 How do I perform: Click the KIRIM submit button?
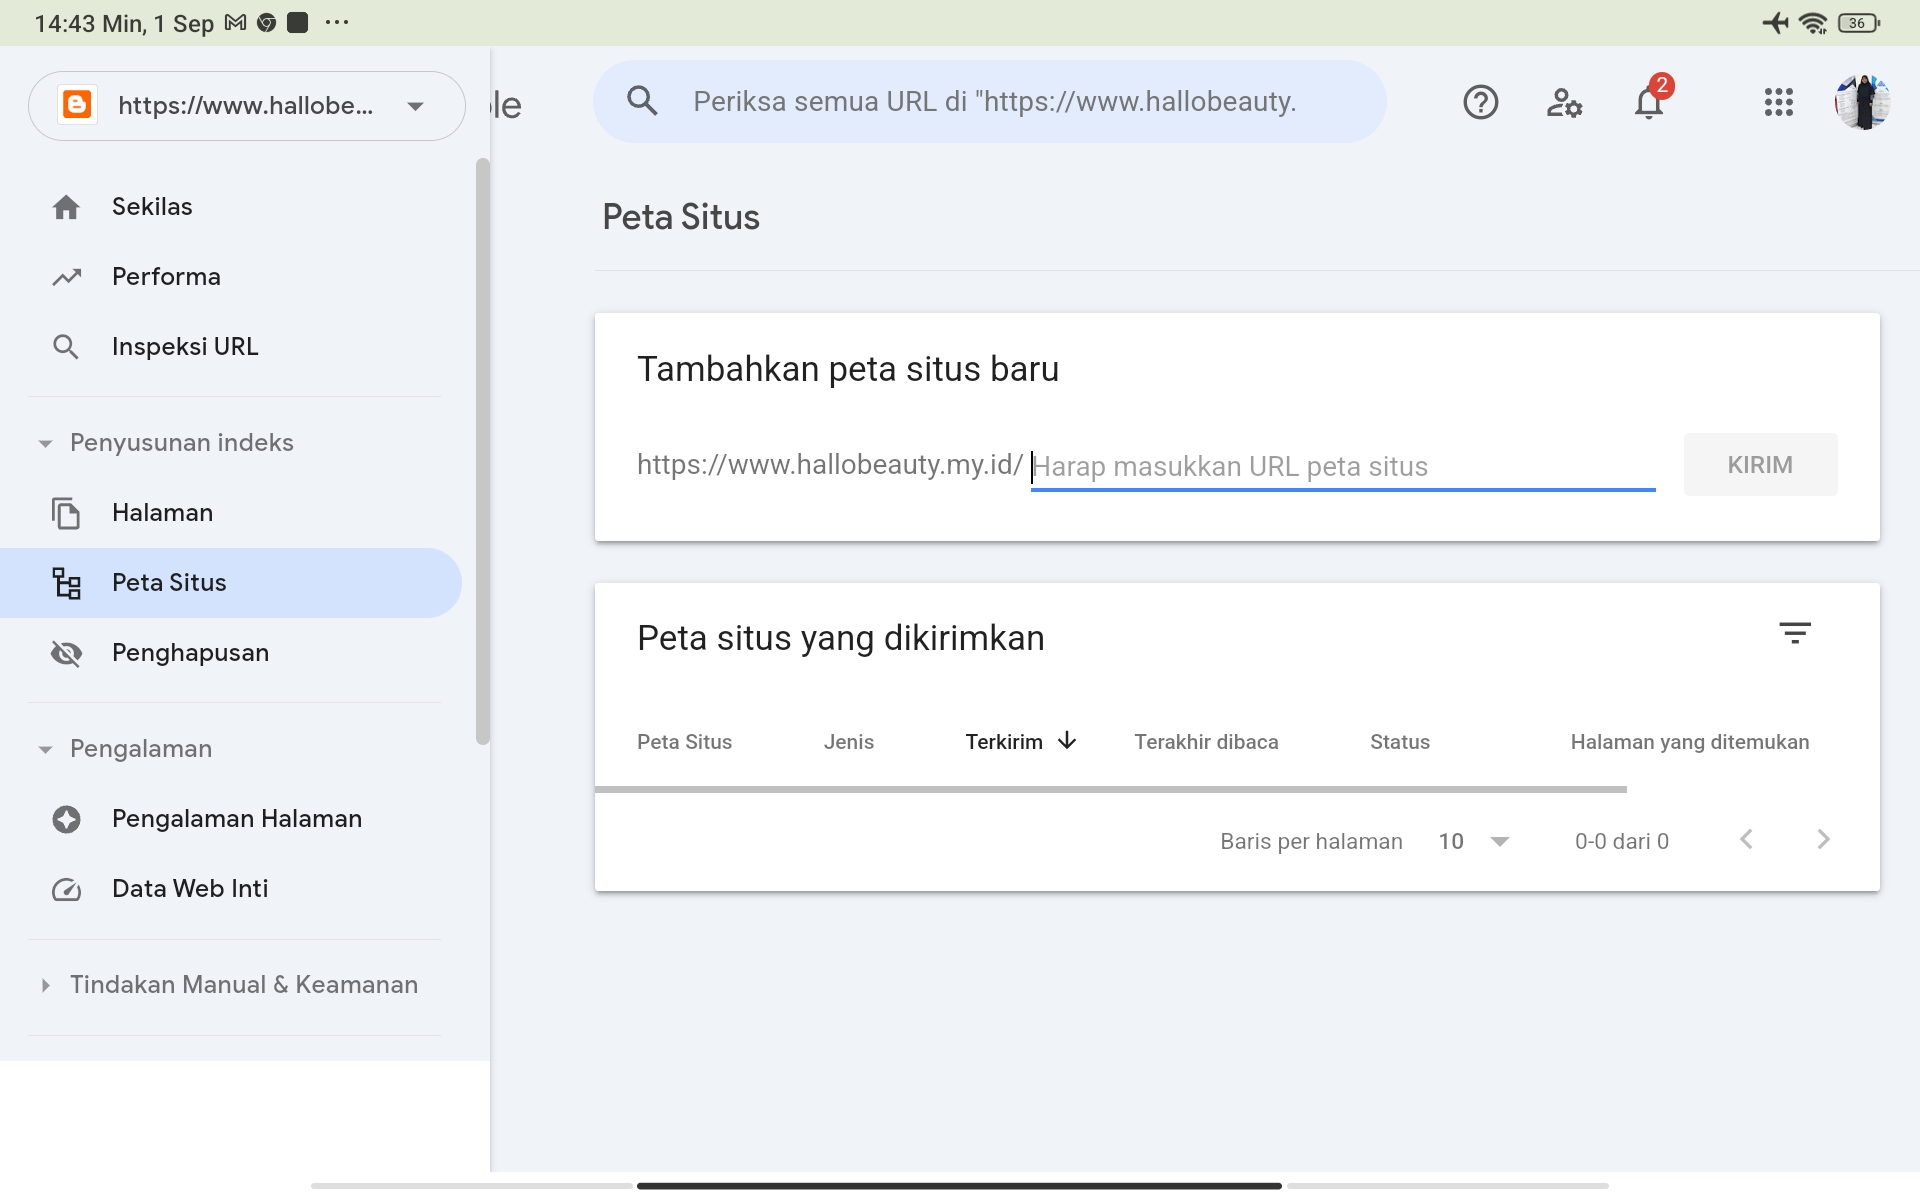[x=1760, y=465]
